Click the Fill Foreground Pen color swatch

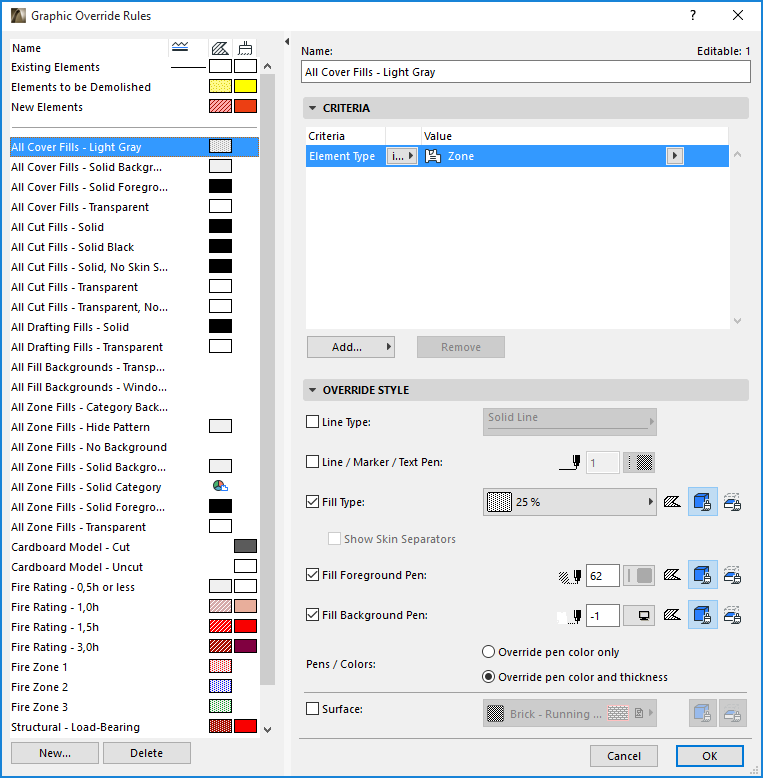point(639,576)
